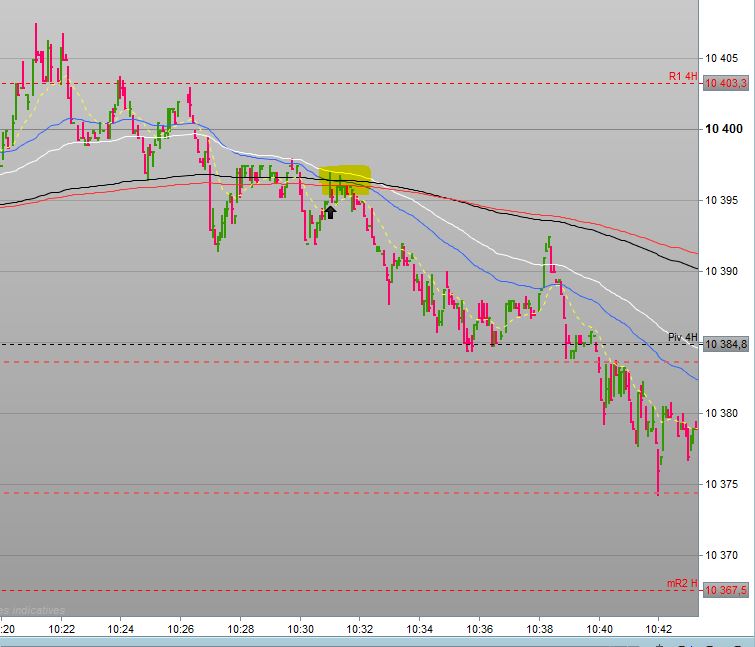
Task: Select the blue moving average curve
Action: point(433,231)
